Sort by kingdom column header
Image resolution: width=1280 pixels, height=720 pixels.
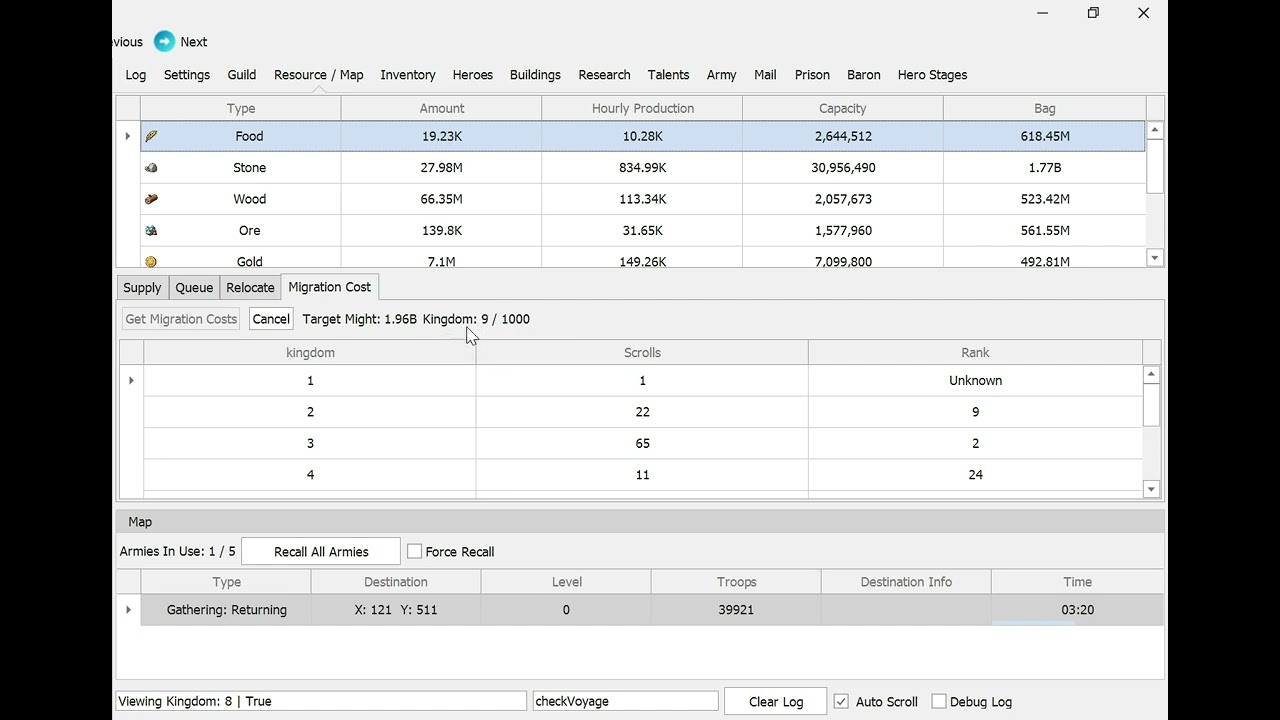[x=310, y=352]
